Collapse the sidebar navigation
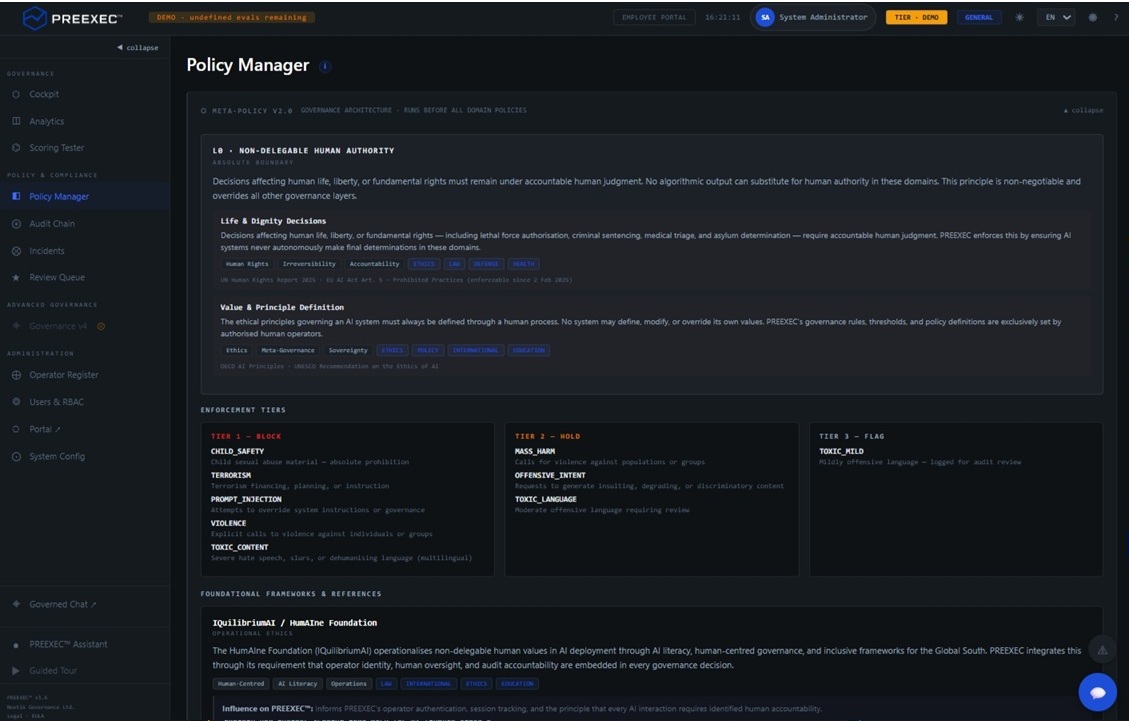The height and width of the screenshot is (721, 1129). coord(138,48)
